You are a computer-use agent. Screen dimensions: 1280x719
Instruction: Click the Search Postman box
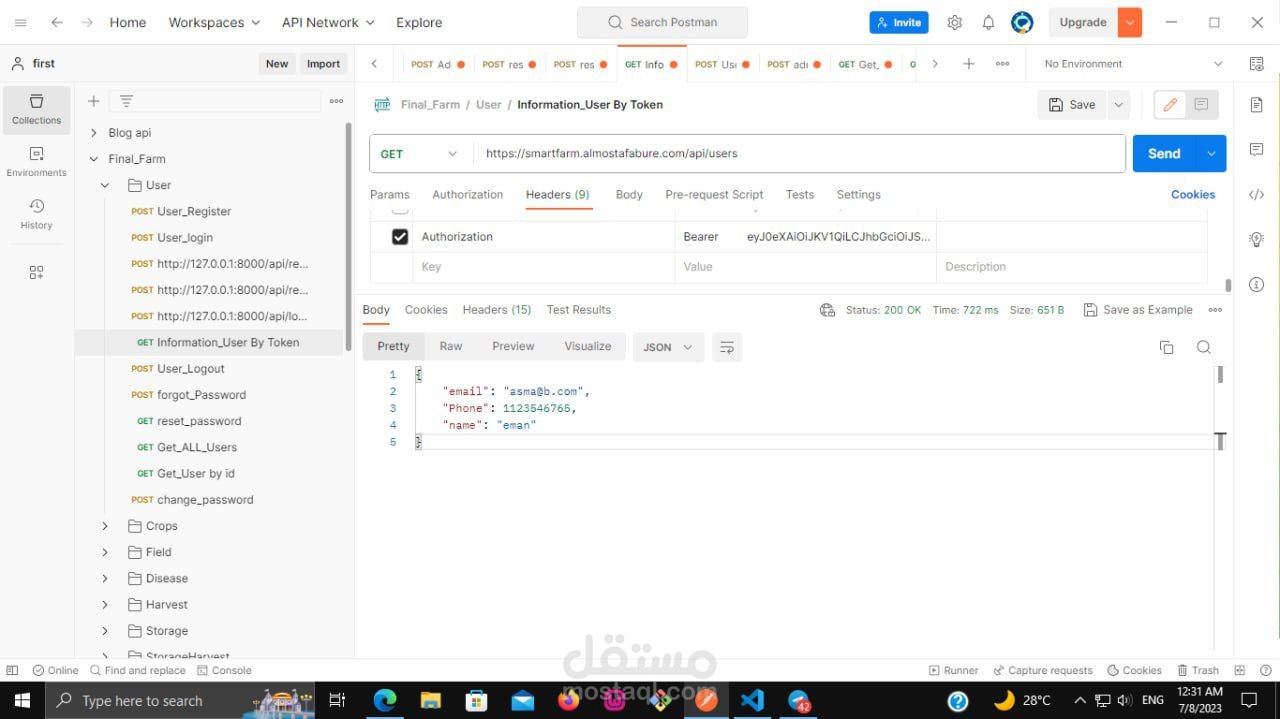tap(662, 22)
